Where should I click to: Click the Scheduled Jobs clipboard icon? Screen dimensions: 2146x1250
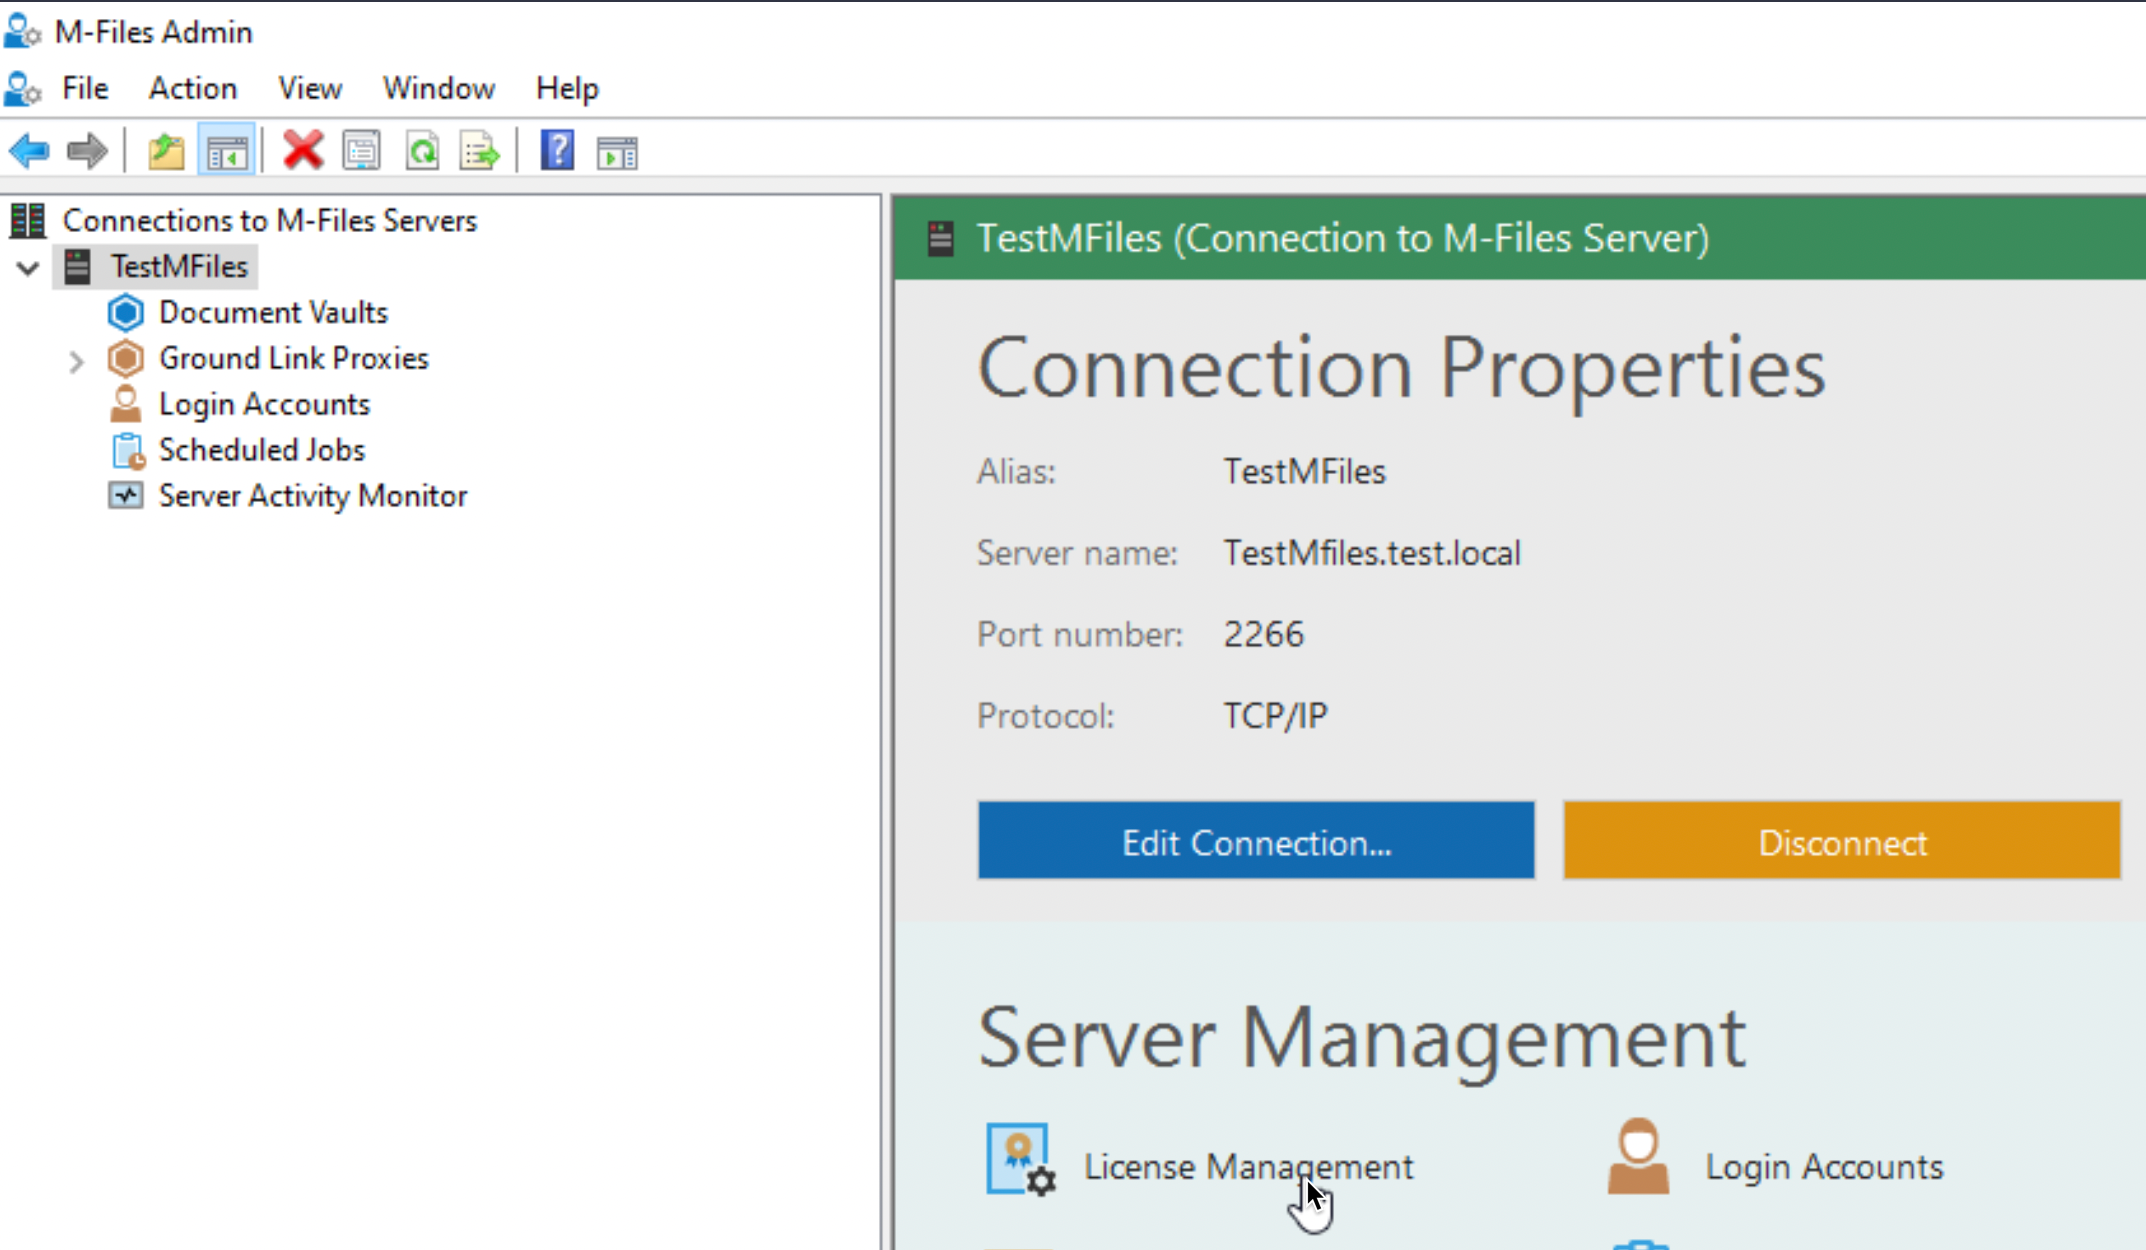[x=128, y=451]
